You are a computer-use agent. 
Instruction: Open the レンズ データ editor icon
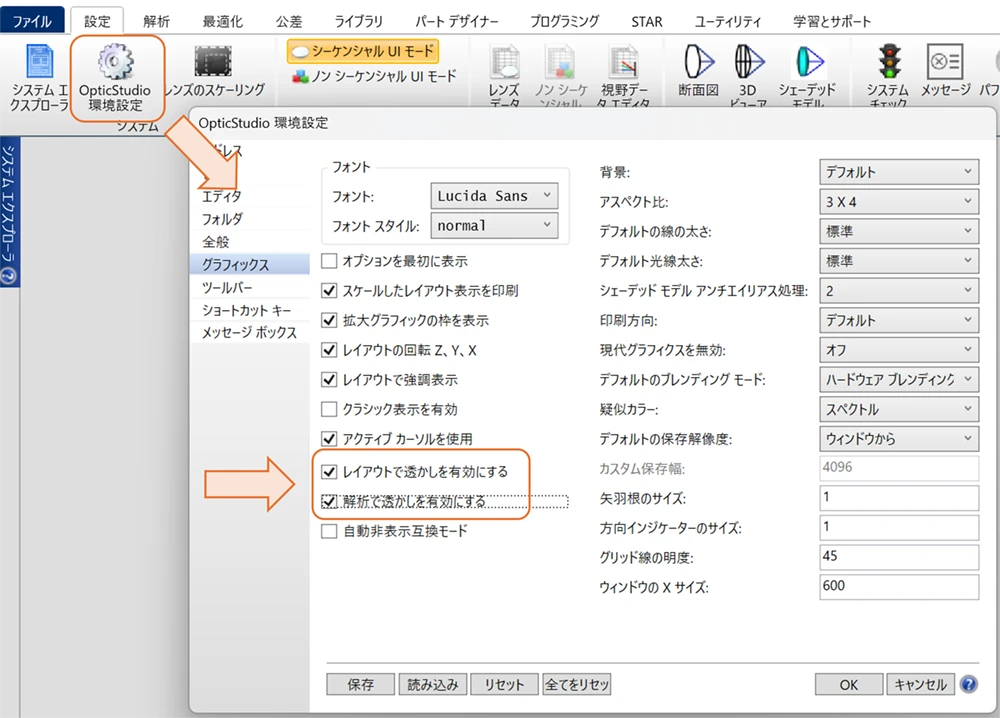pos(504,62)
